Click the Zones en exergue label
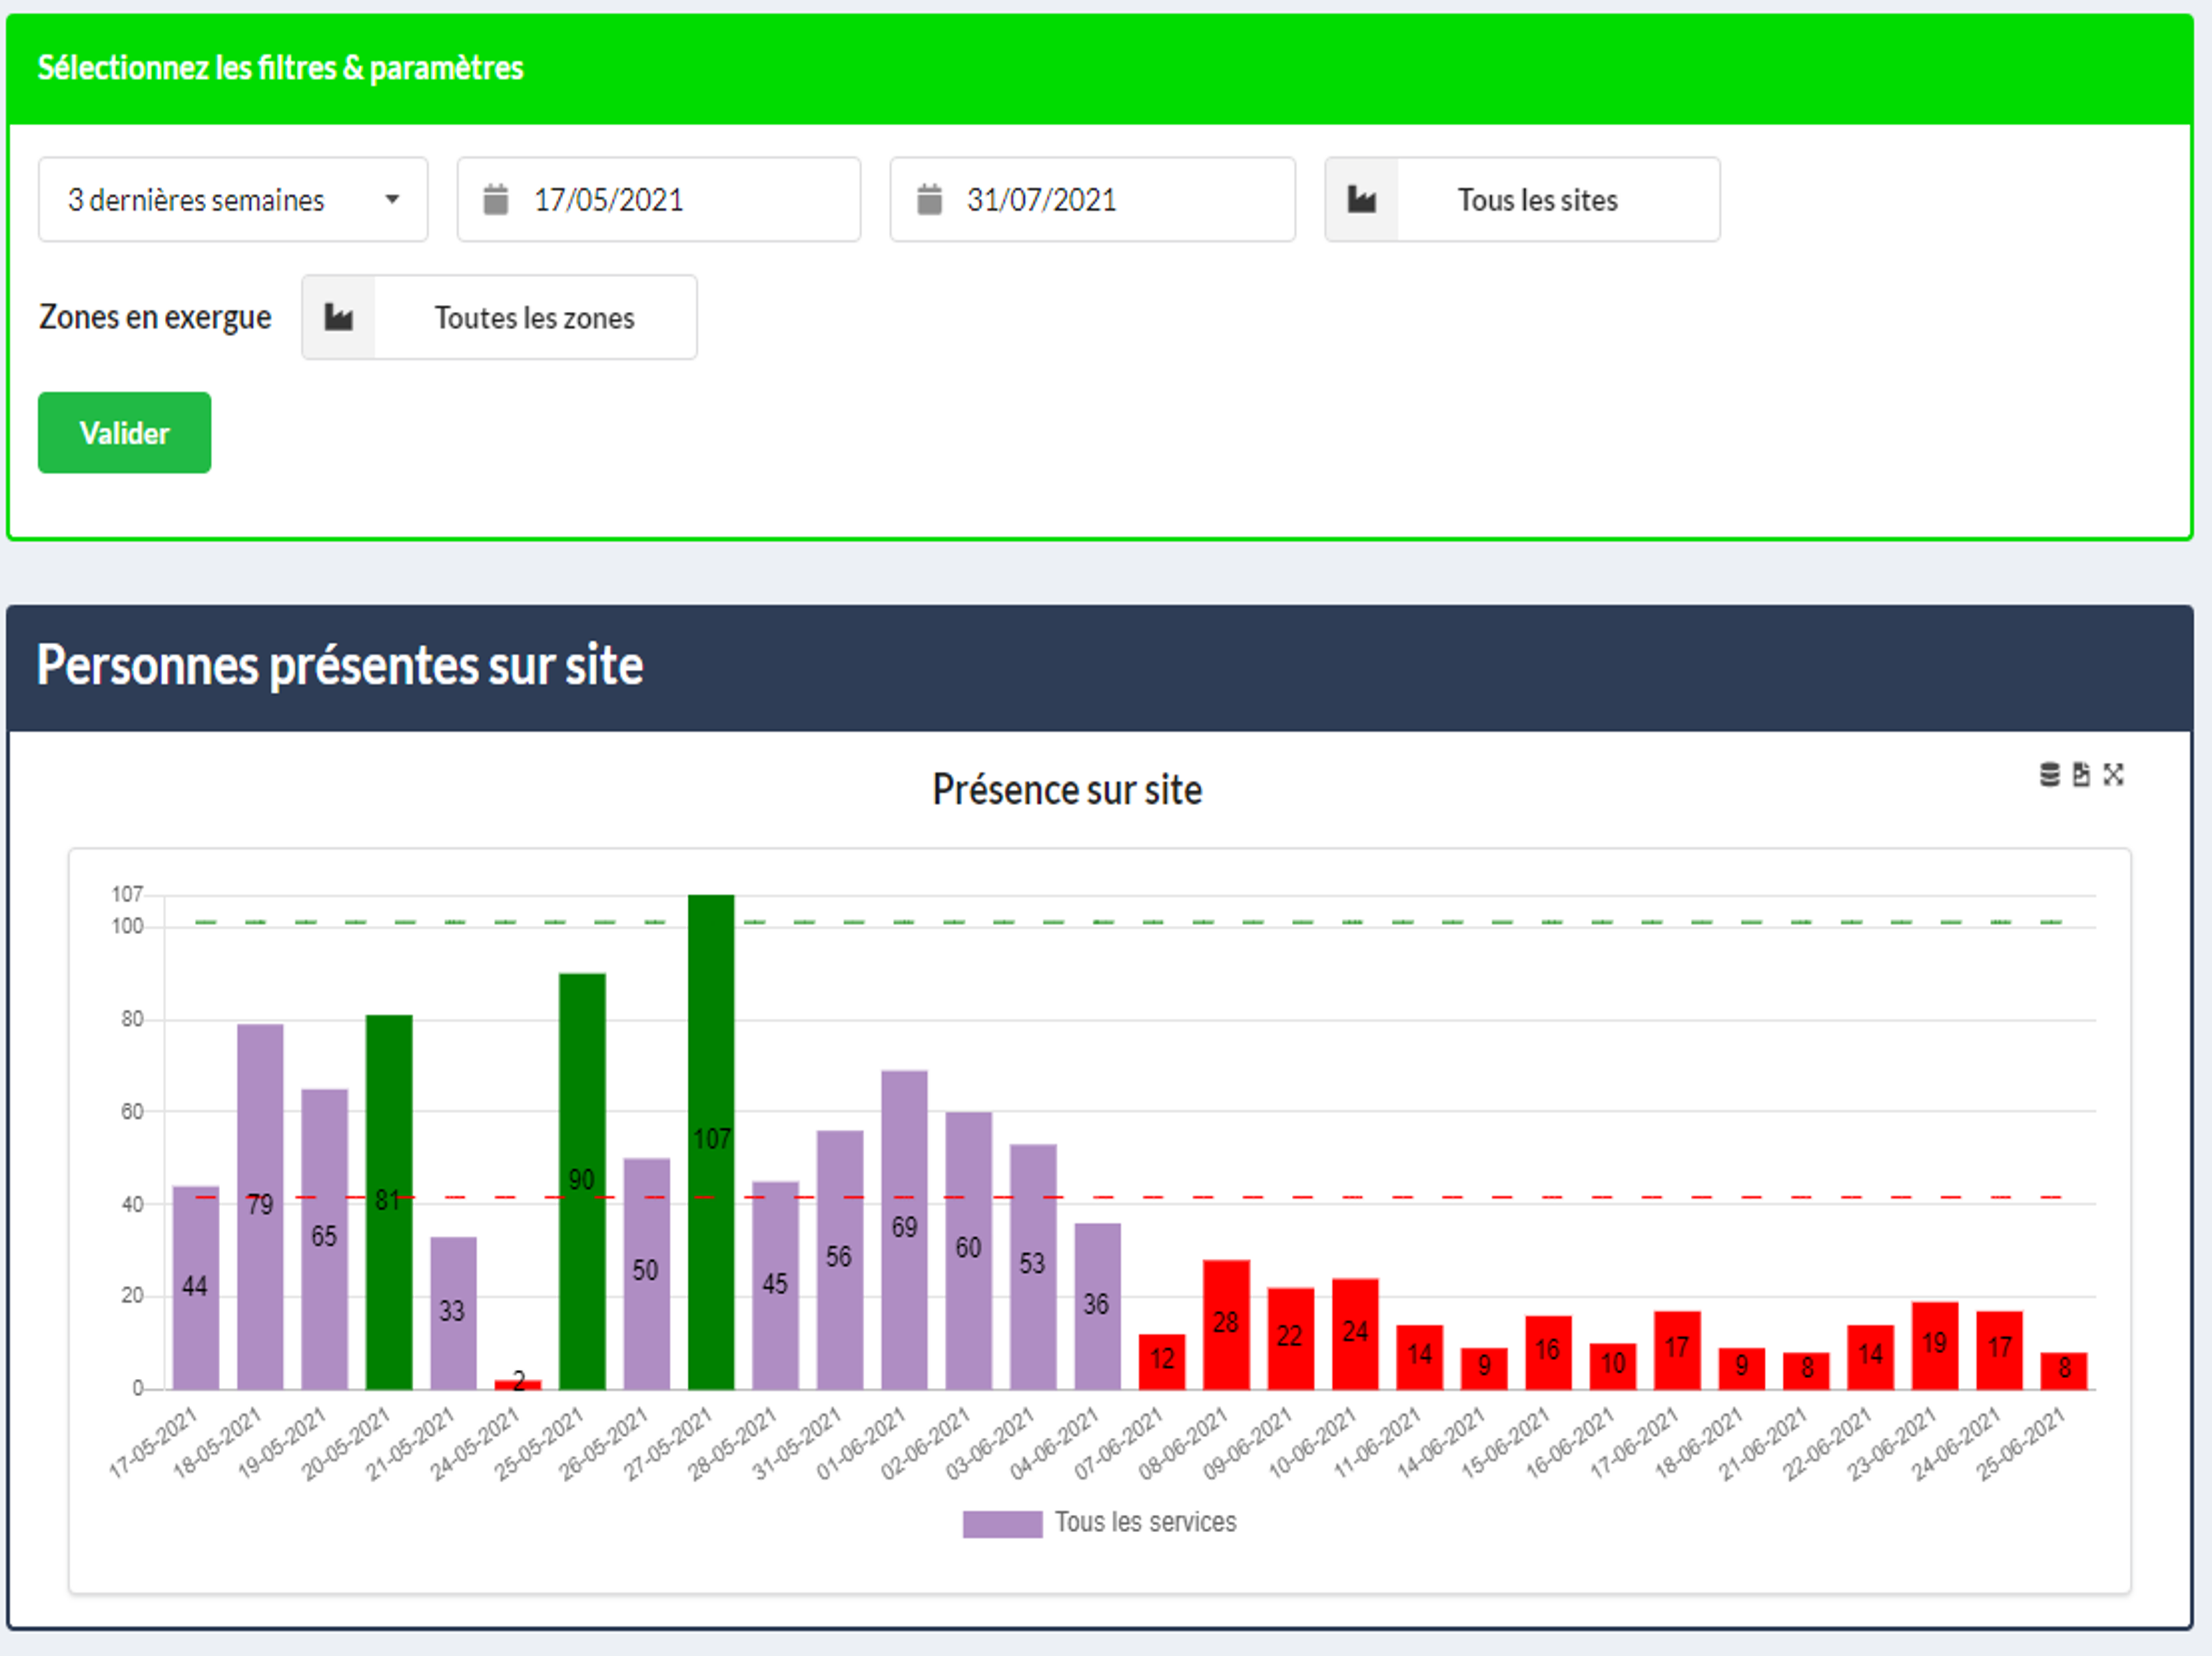Screen dimensions: 2212x1656 point(155,318)
